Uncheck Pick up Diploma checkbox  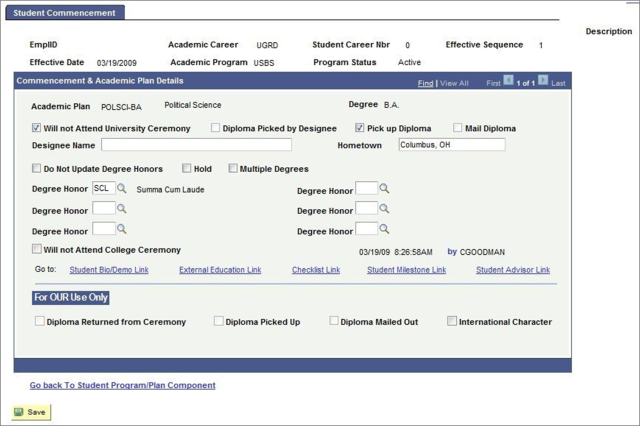tap(359, 128)
